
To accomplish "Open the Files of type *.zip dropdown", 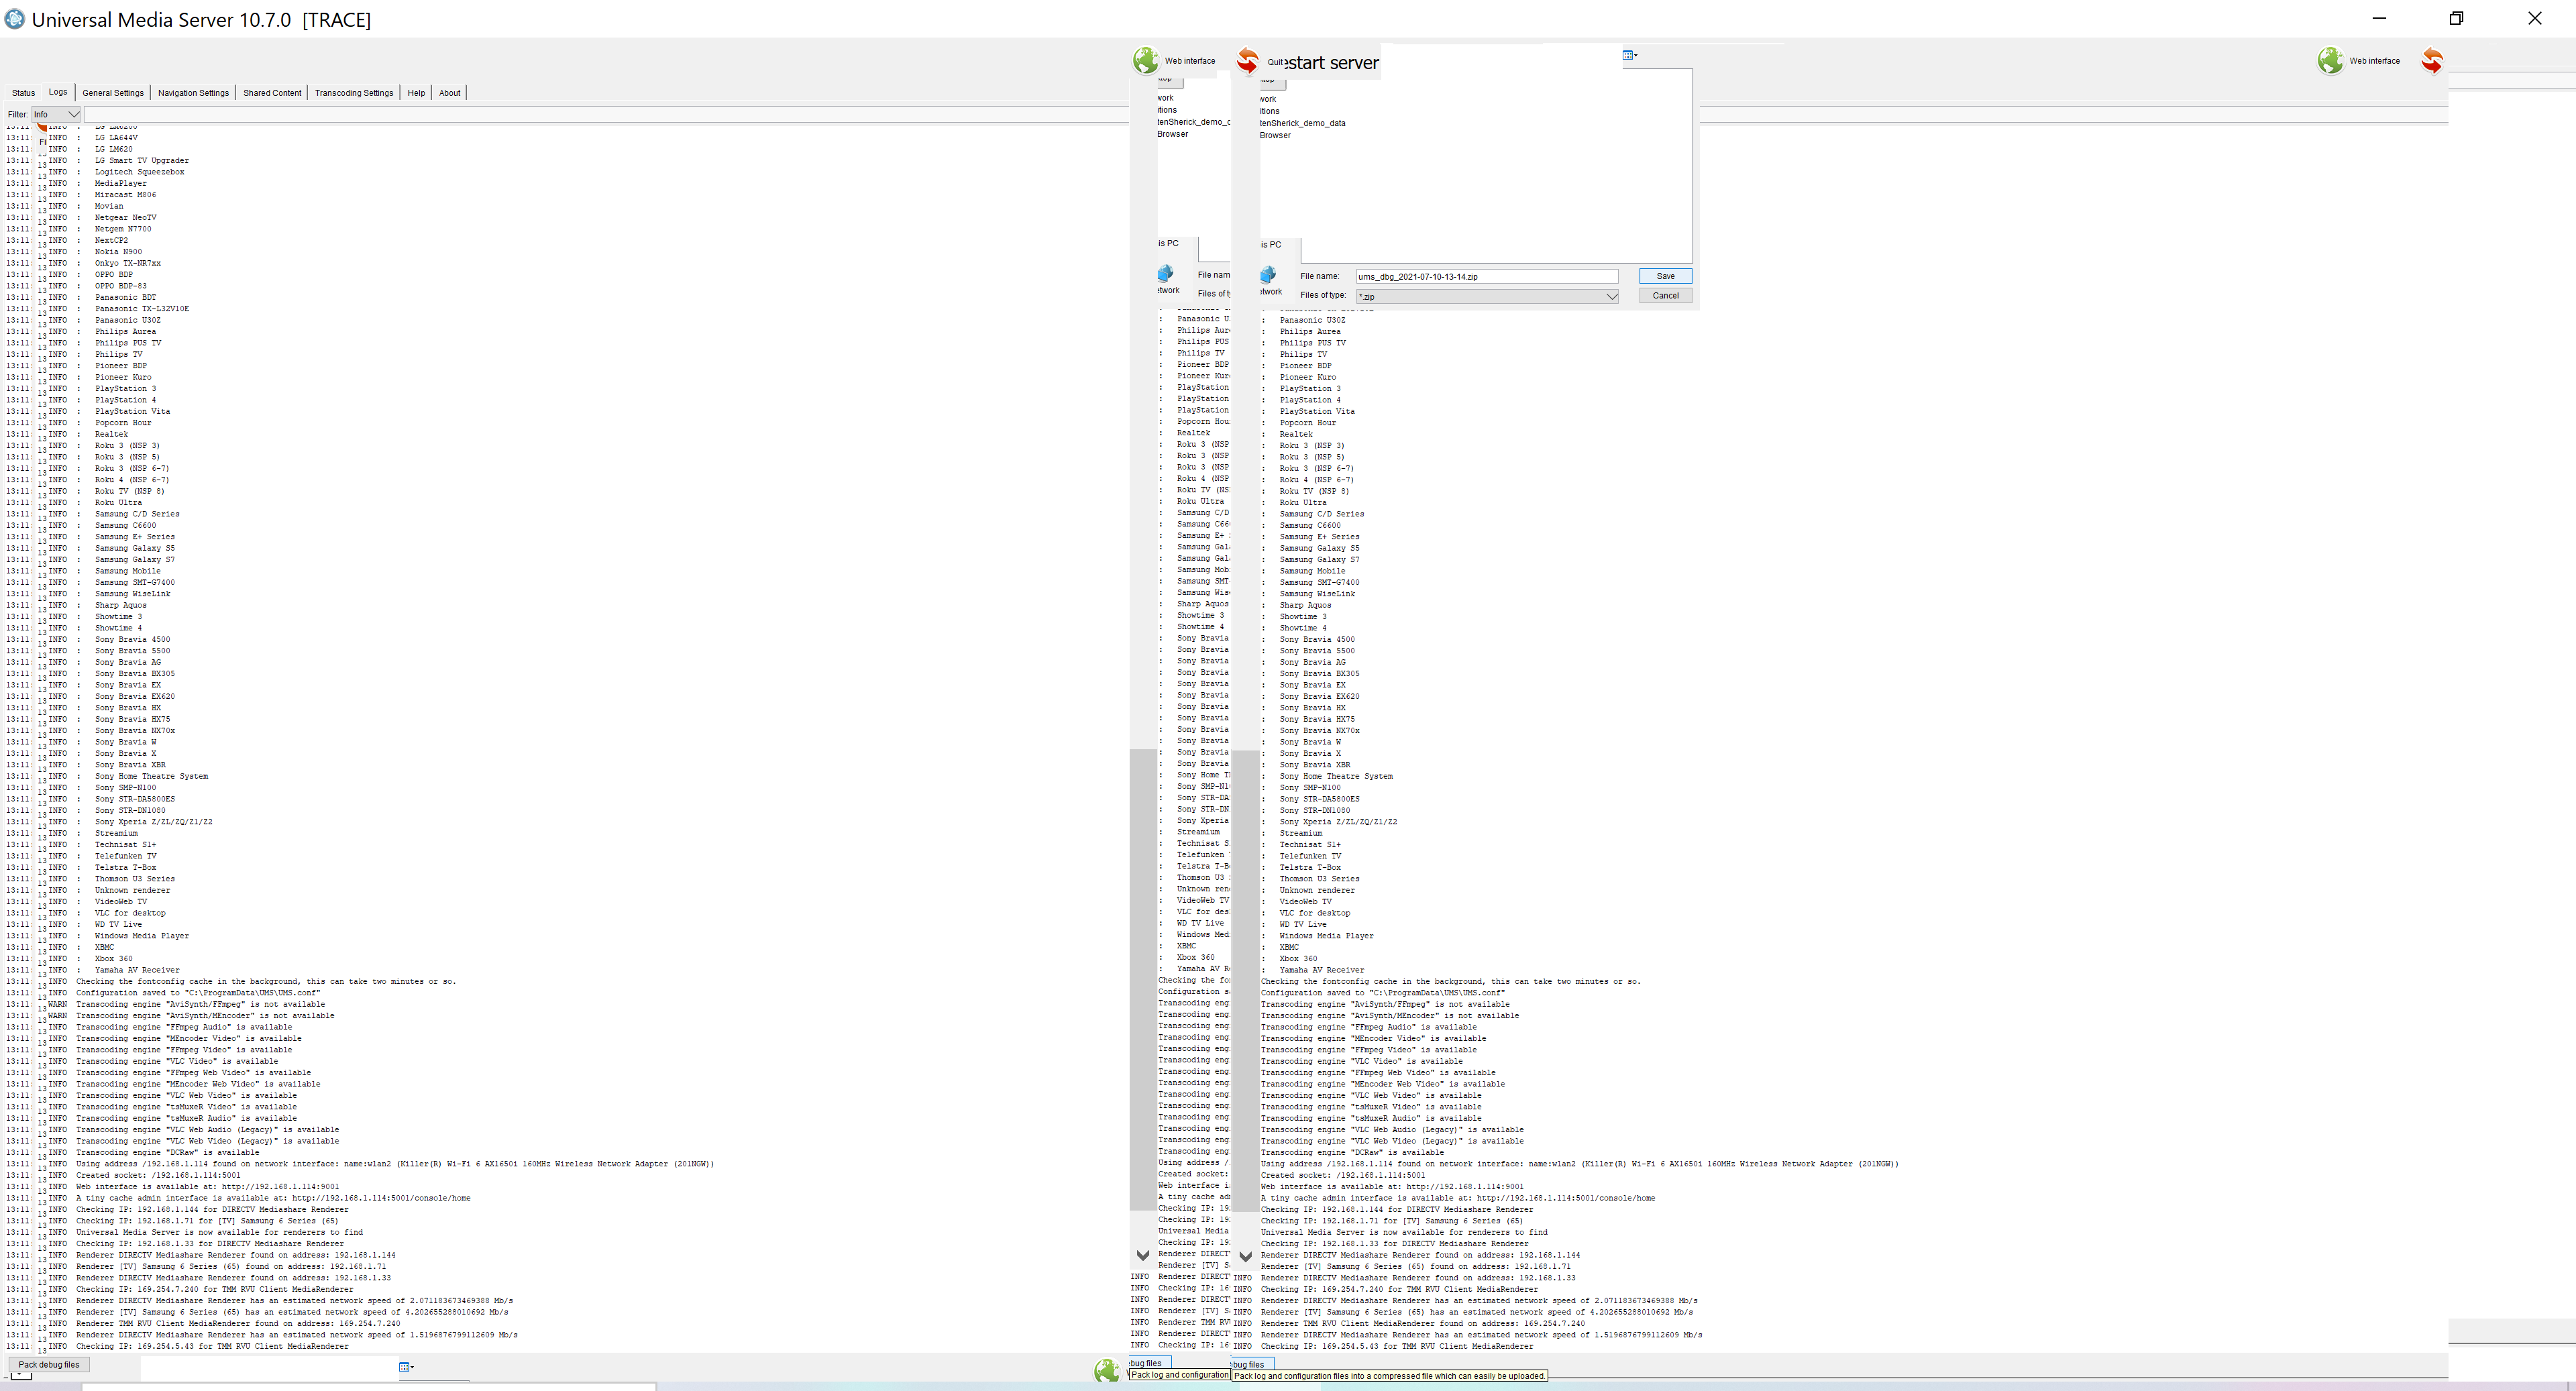I will click(1487, 296).
